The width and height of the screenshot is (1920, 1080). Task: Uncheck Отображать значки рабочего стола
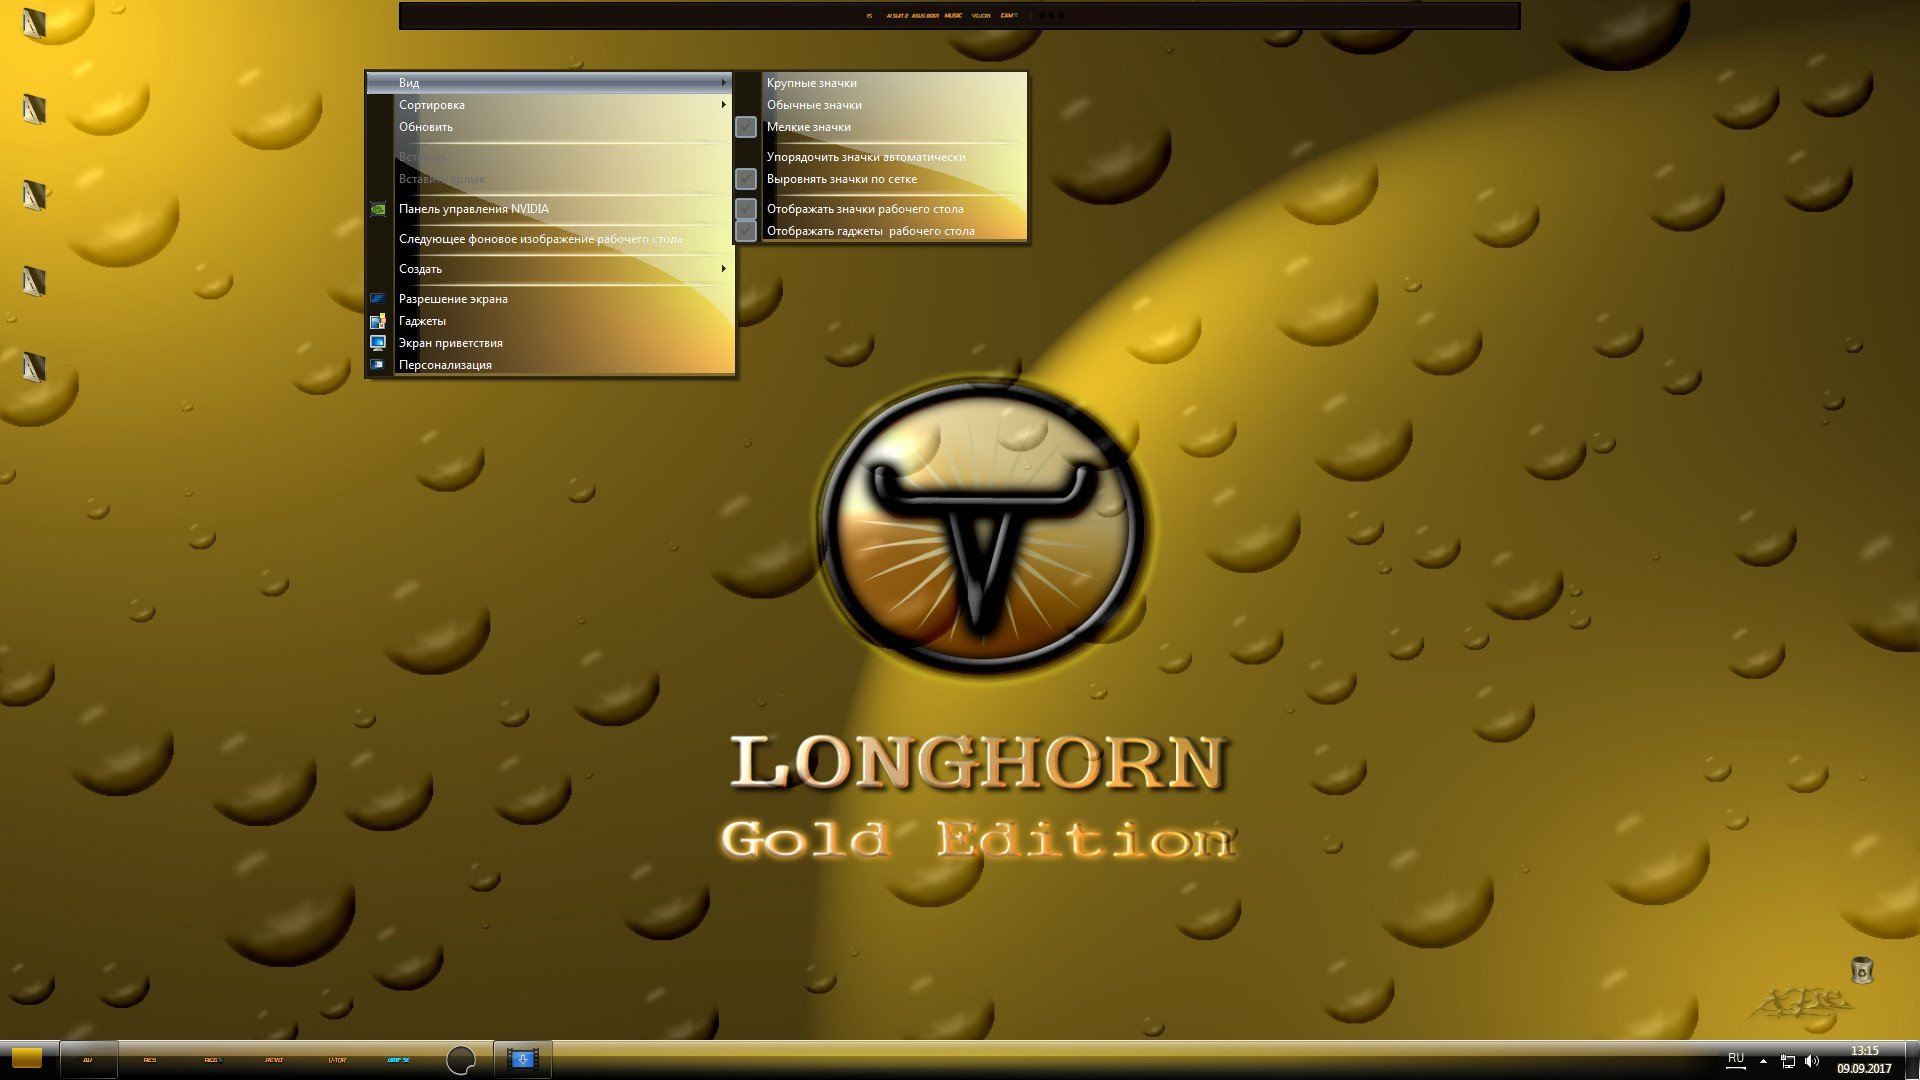[x=746, y=209]
